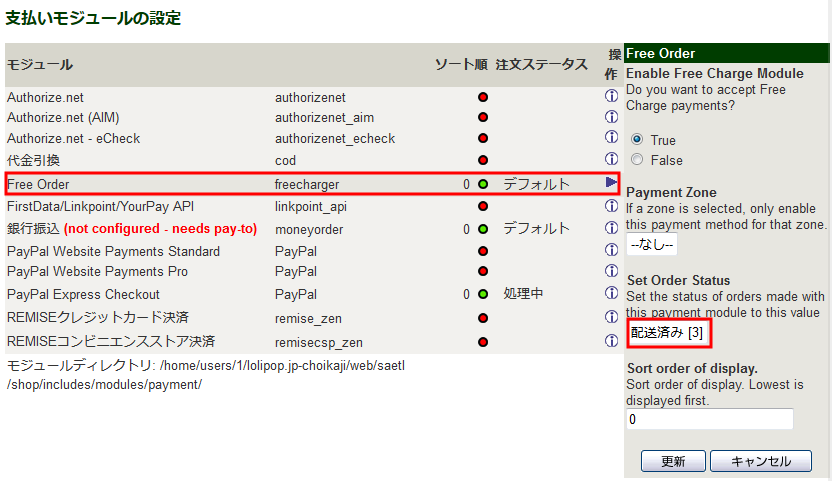832x481 pixels.
Task: Click the 更新 update button
Action: 673,461
